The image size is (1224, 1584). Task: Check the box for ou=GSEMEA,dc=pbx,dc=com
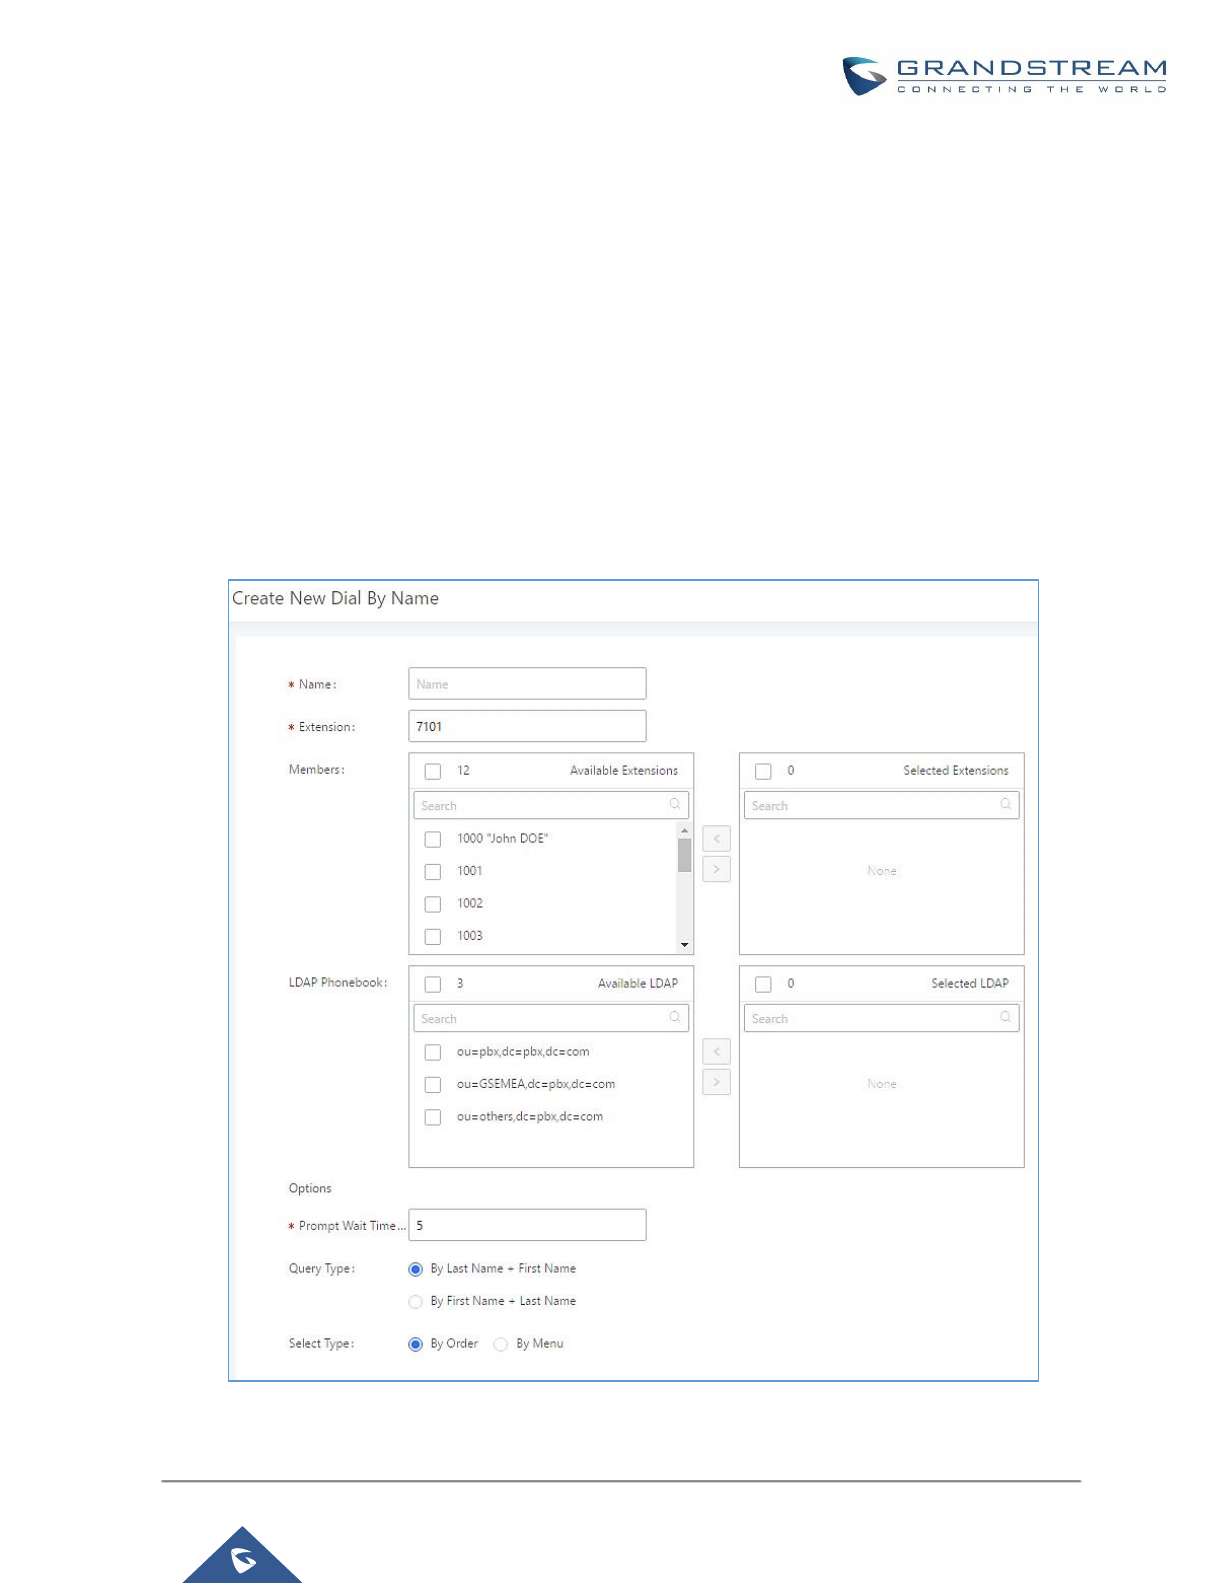433,1085
